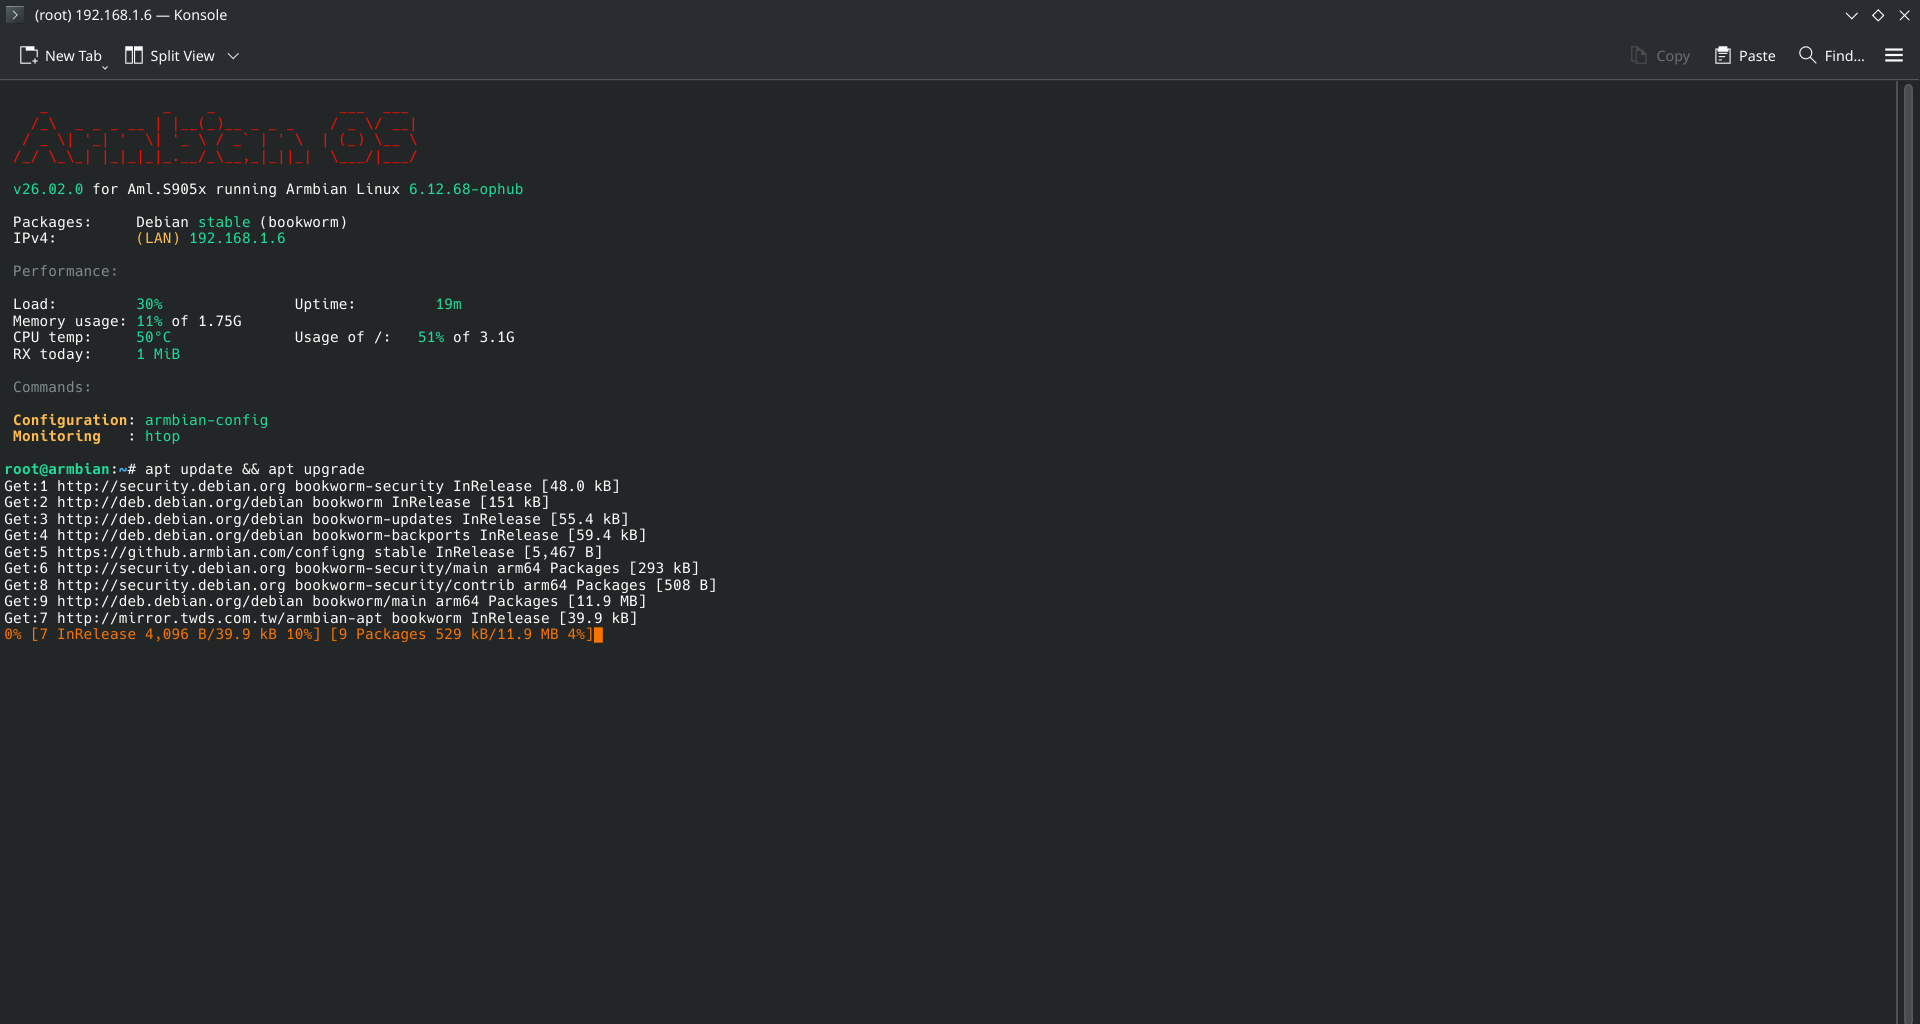Maximize window with the diamond icon
This screenshot has height=1024, width=1920.
1878,15
